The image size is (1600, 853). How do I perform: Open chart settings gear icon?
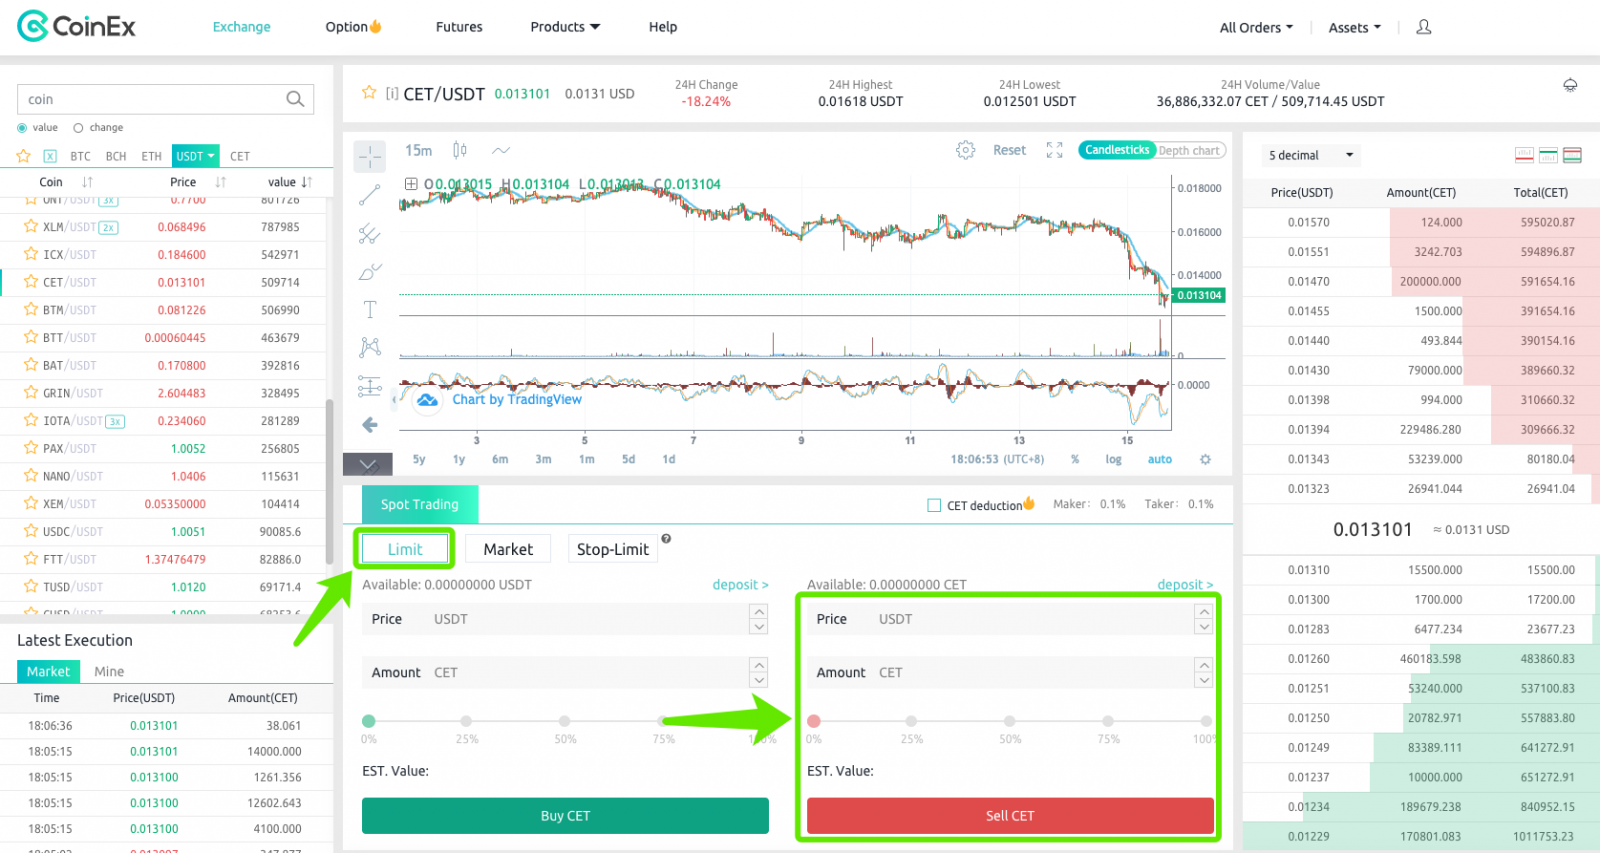click(965, 150)
